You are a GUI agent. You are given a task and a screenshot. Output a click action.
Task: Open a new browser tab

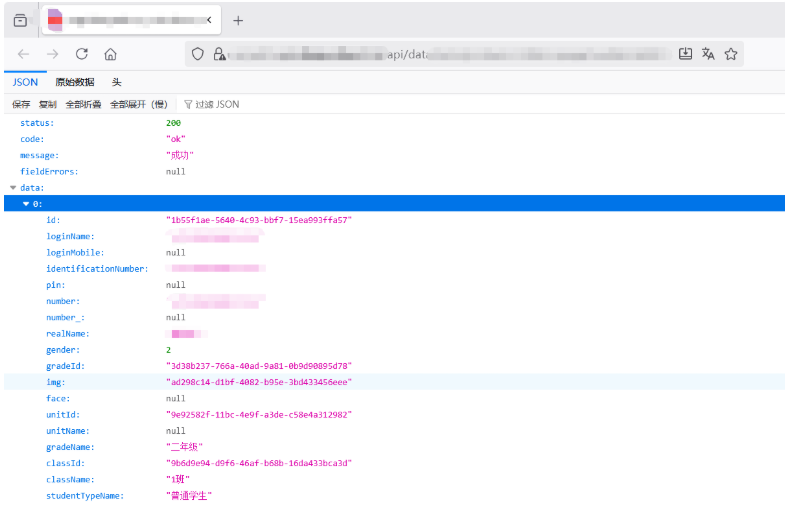coord(238,21)
